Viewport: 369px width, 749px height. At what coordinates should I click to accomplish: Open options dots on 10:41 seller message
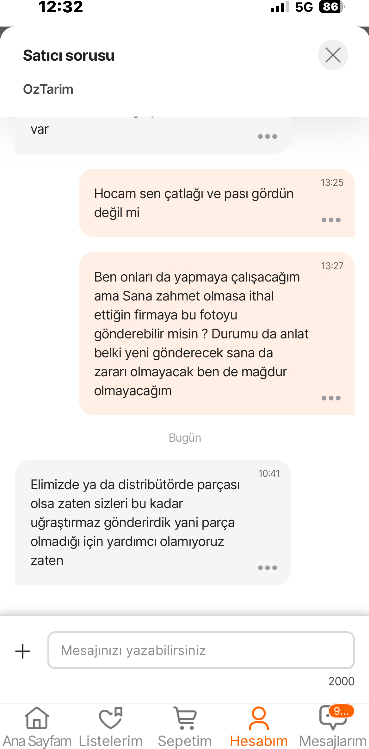pos(267,567)
